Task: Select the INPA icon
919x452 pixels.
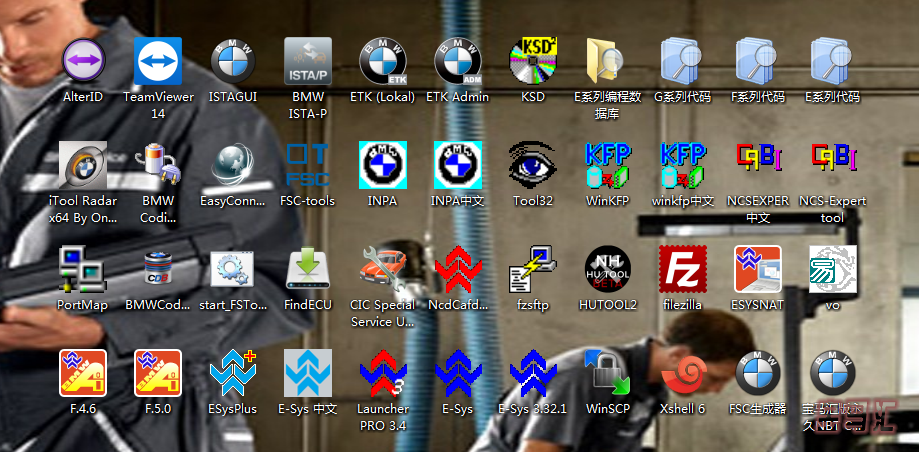Action: coord(383,165)
